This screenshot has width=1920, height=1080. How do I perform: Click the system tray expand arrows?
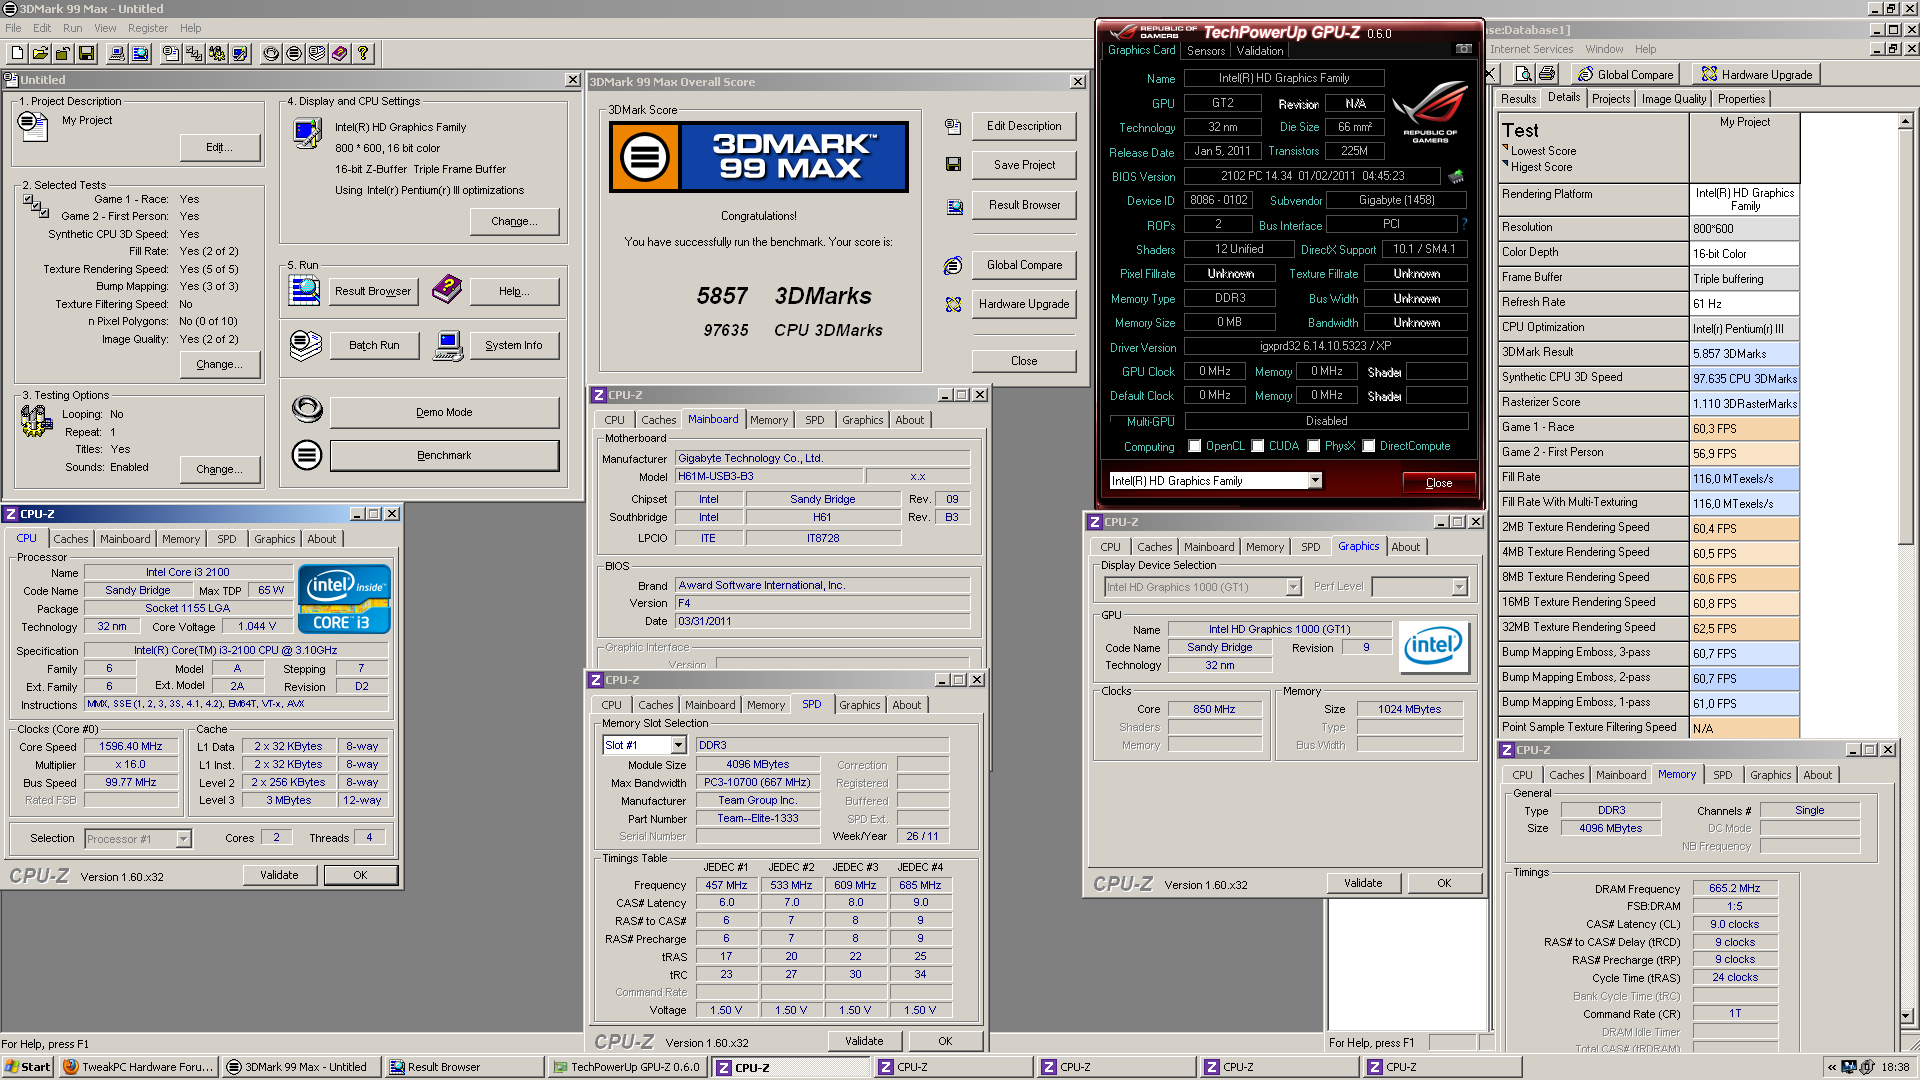pos(1832,1067)
